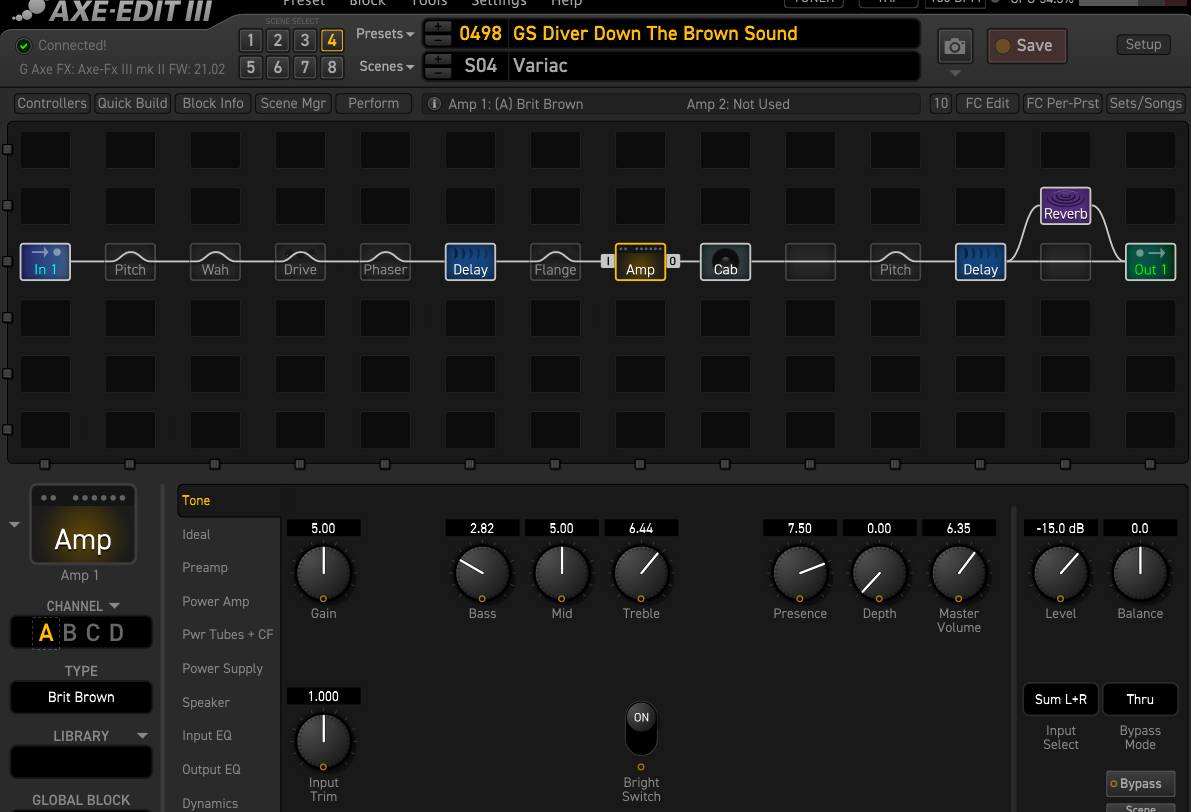Click the info icon beside Amp 1
This screenshot has width=1191, height=812.
pyautogui.click(x=434, y=103)
